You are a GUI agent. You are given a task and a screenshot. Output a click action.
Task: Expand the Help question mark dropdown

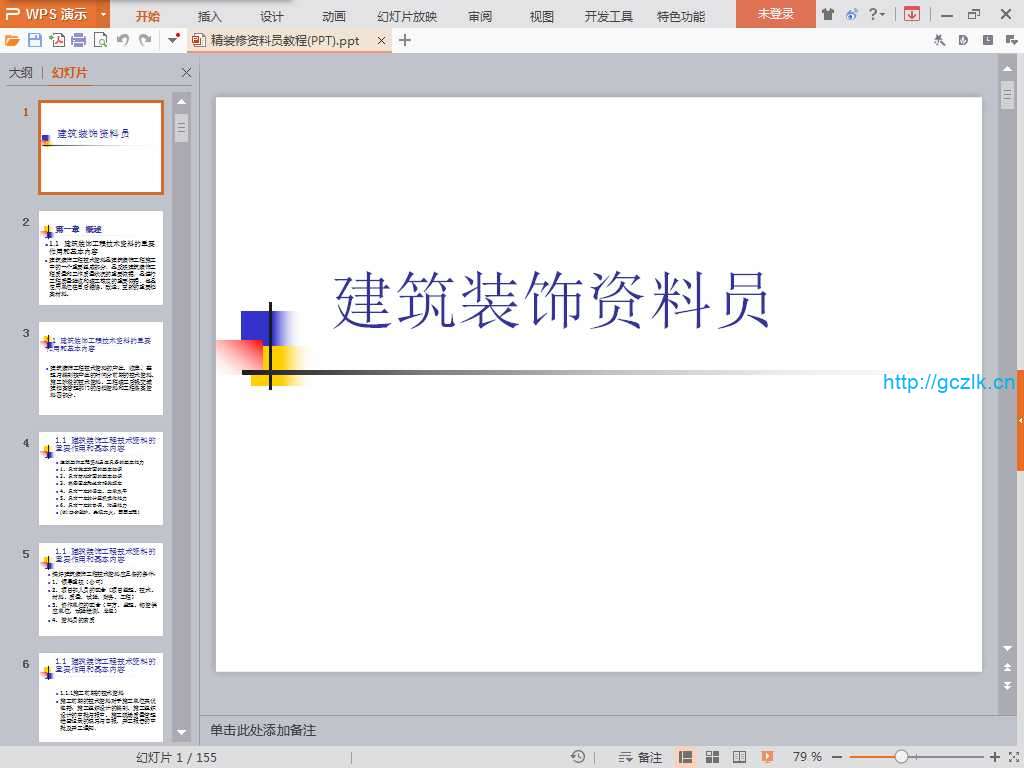click(x=883, y=14)
